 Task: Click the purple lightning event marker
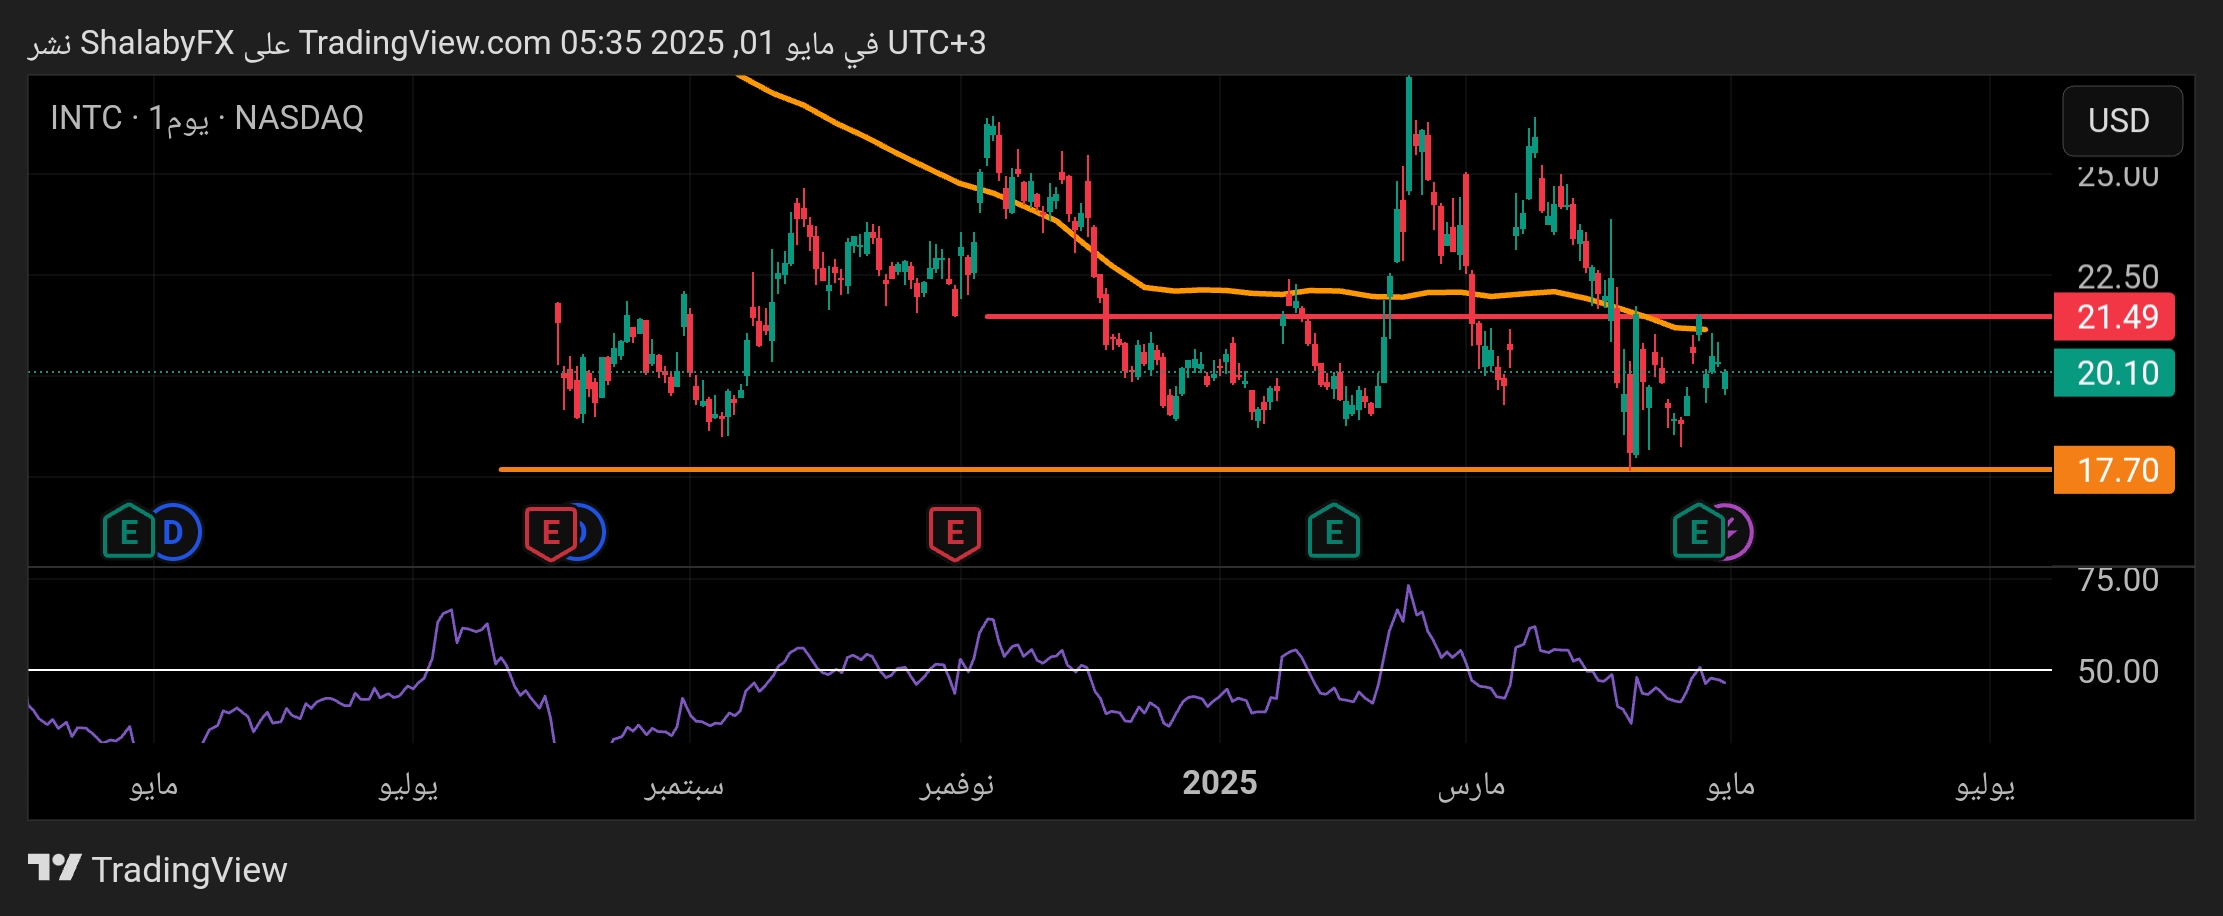pos(1738,532)
